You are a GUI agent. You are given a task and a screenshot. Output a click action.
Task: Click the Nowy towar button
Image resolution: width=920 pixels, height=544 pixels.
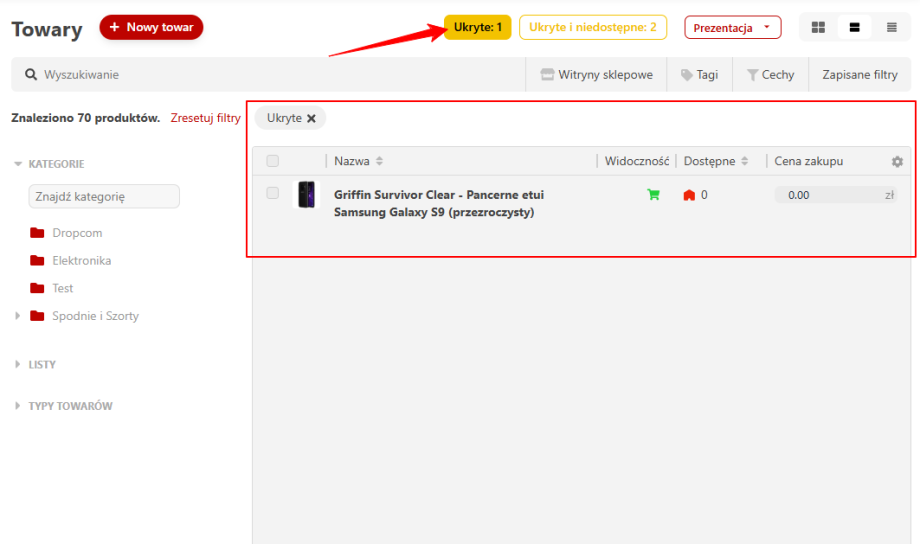(151, 28)
